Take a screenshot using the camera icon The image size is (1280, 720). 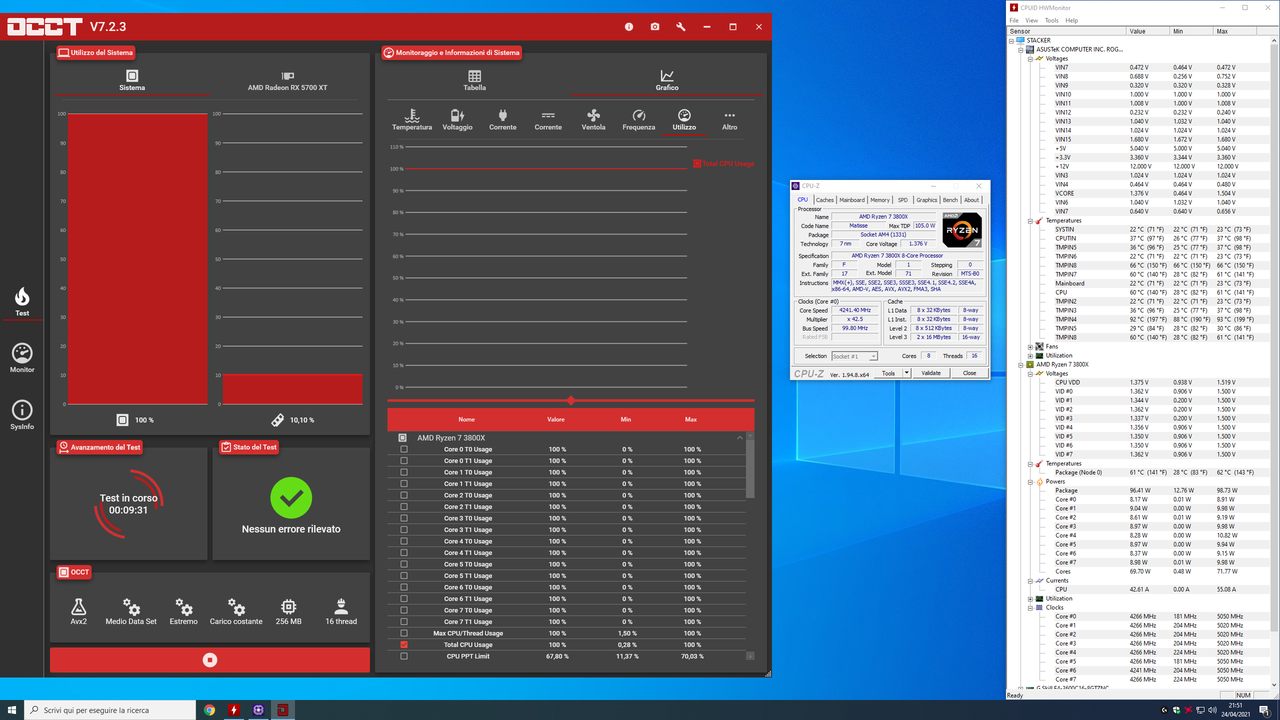tap(654, 27)
